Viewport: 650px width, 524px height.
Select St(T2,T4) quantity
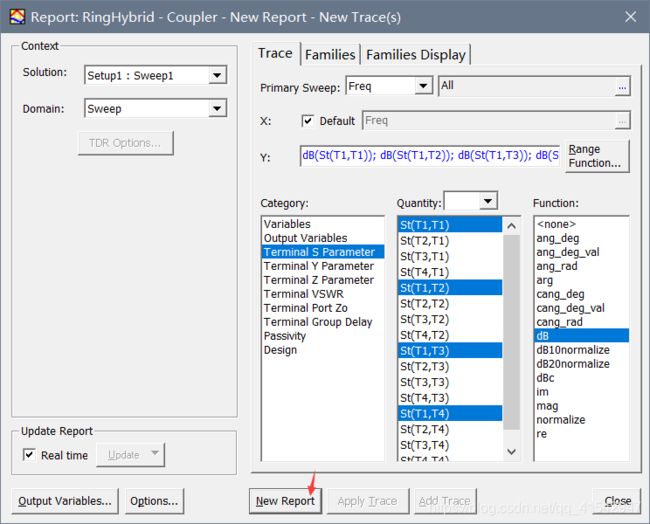coord(450,429)
